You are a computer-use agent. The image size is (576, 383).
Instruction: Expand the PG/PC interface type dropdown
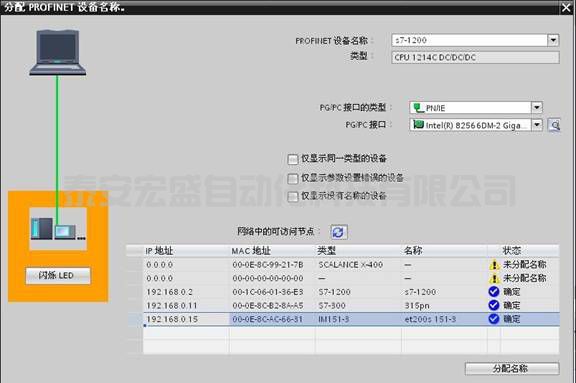click(537, 108)
